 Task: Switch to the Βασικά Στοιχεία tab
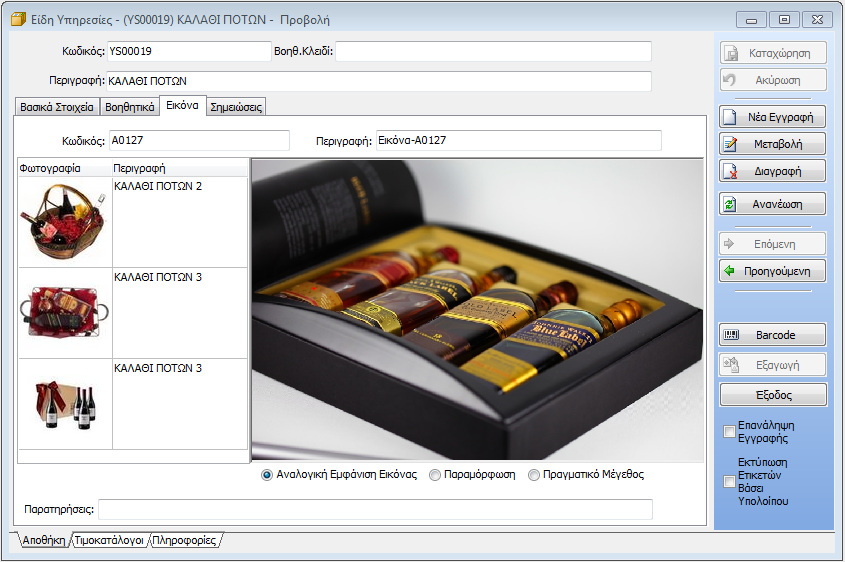tap(57, 107)
